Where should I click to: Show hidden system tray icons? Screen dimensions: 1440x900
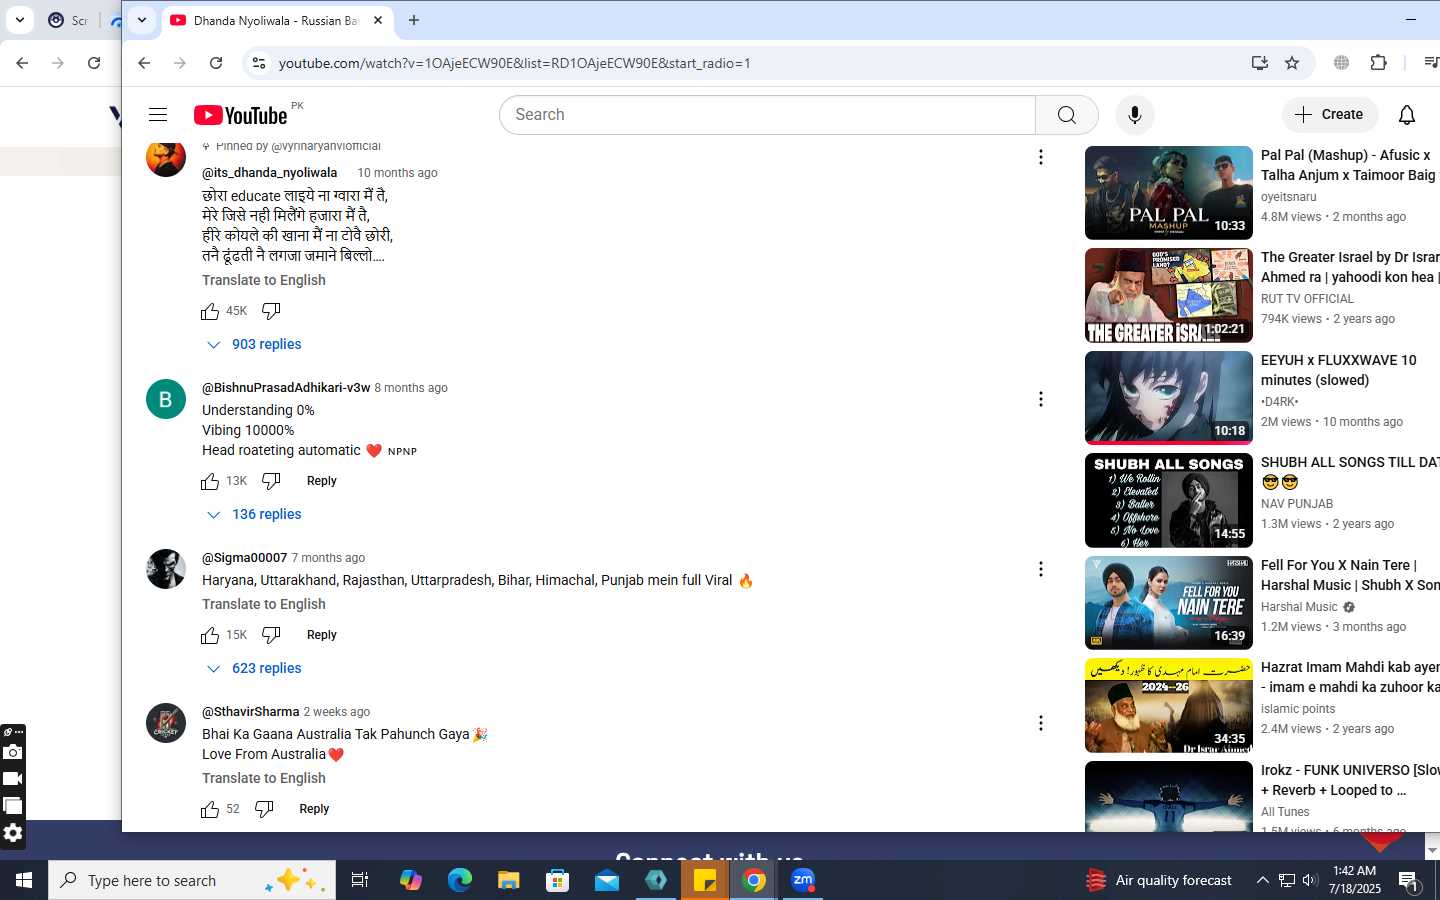(1262, 880)
